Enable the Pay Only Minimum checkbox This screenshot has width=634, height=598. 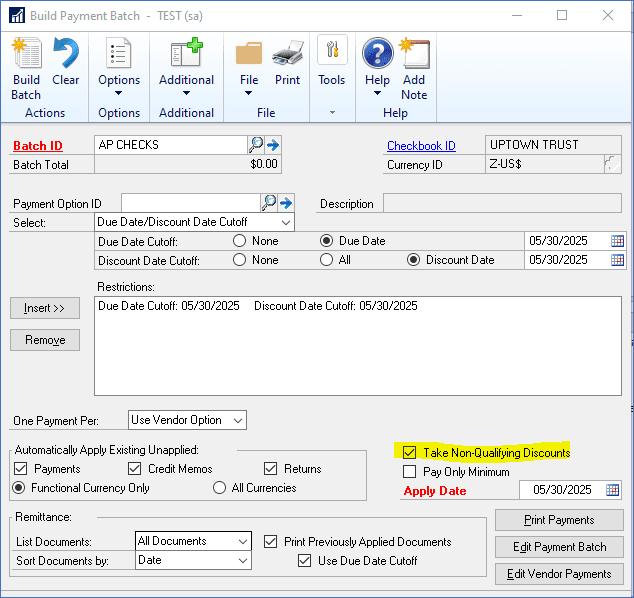click(409, 471)
